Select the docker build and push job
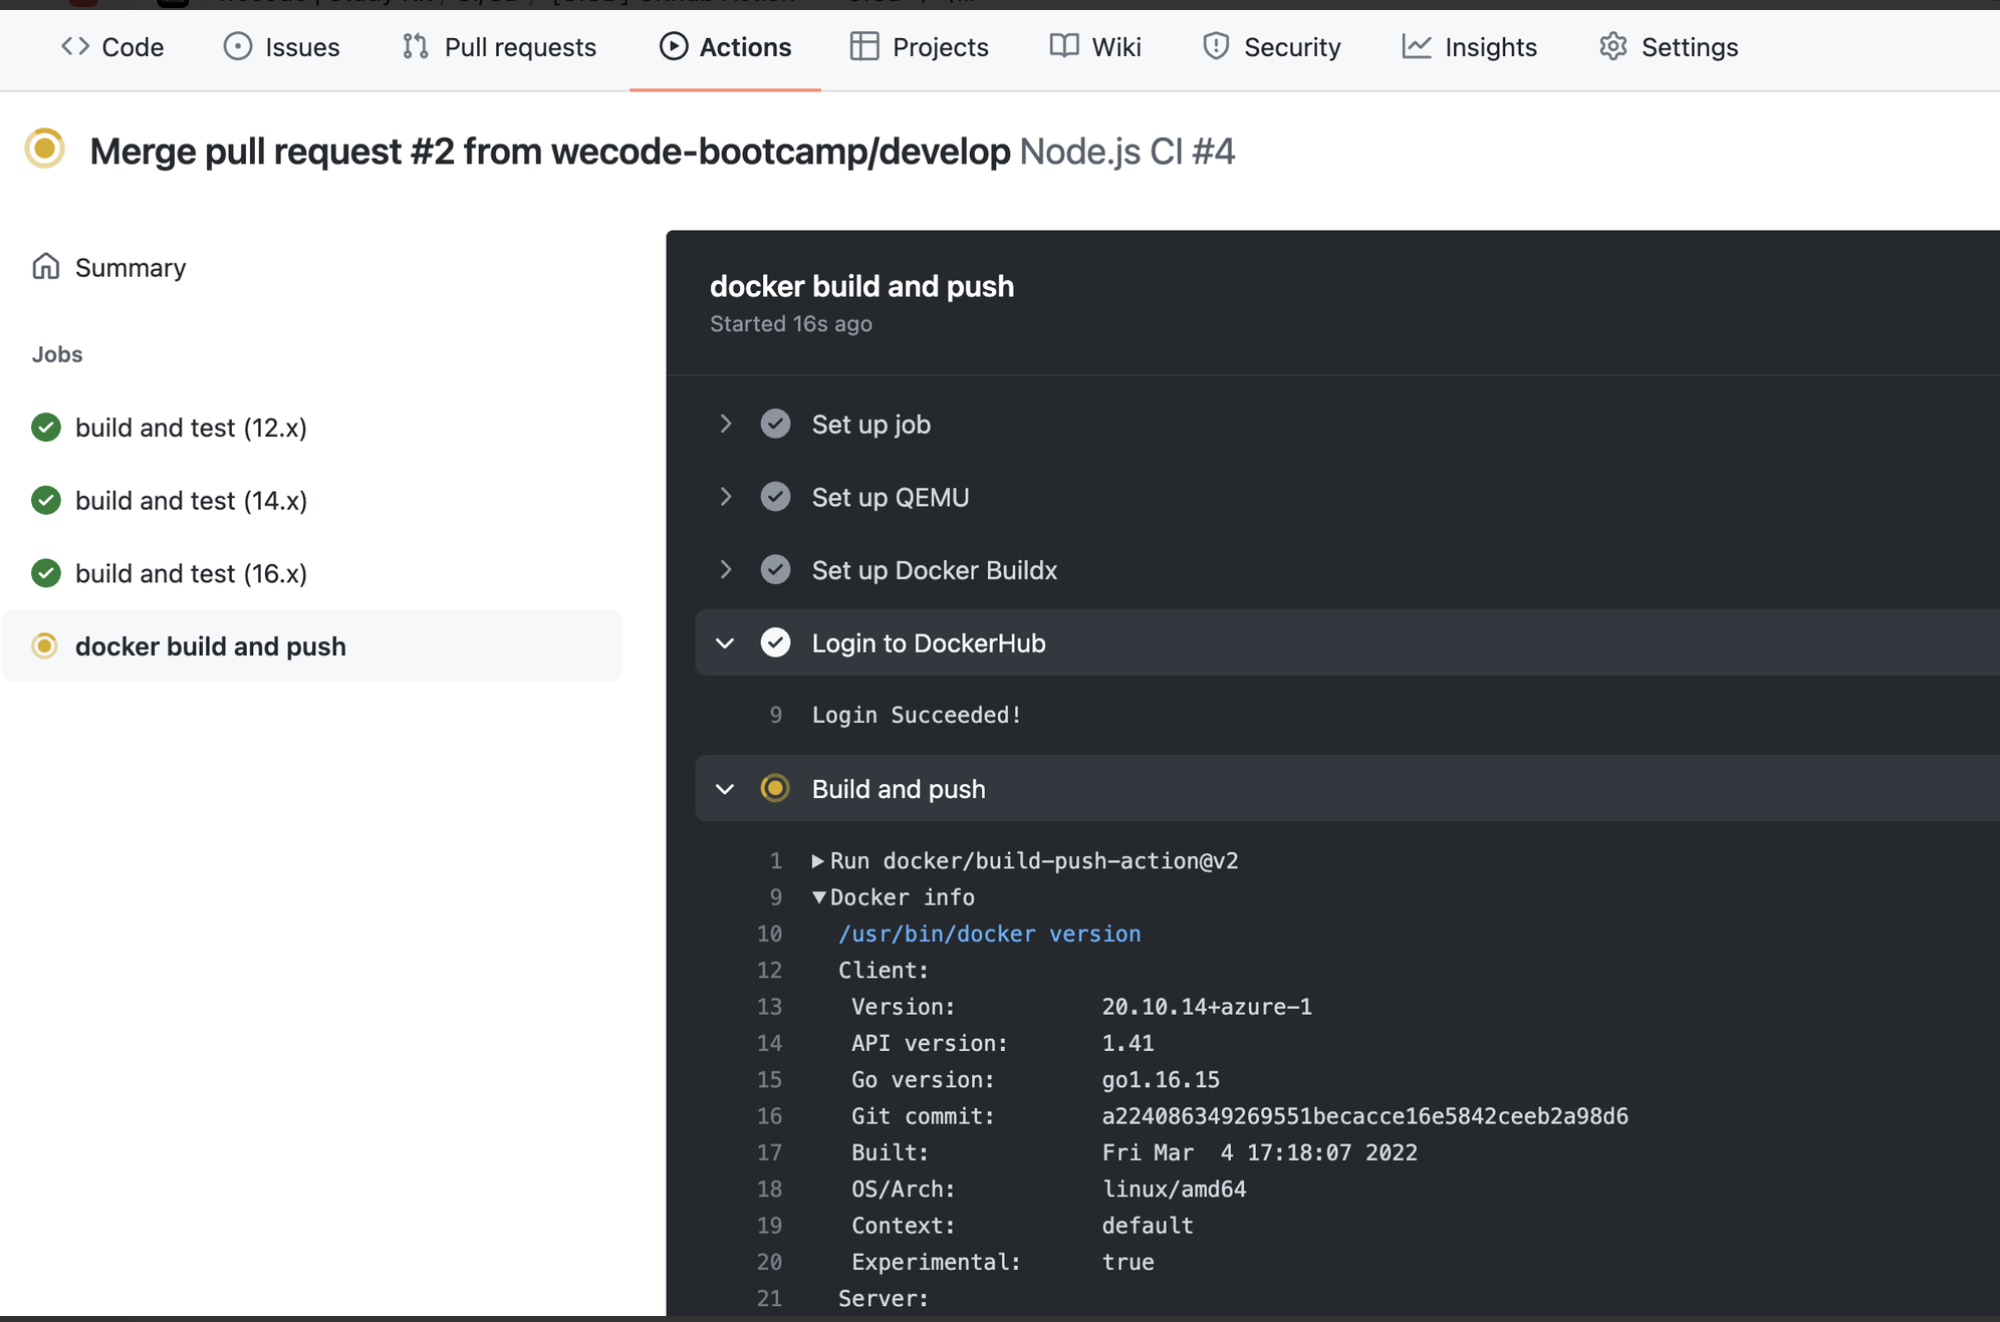The width and height of the screenshot is (2000, 1322). tap(210, 647)
